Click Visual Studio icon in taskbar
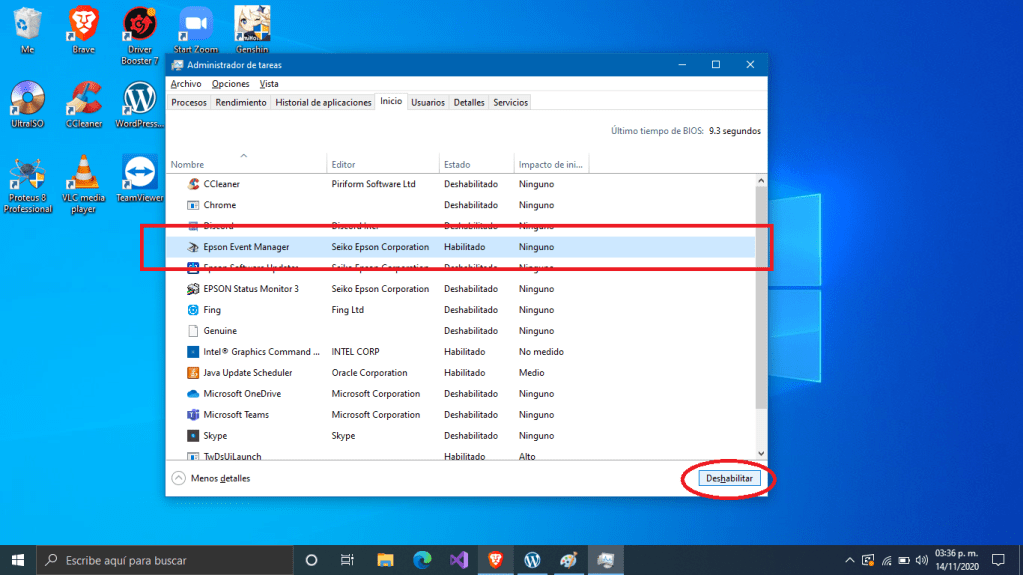The image size is (1023, 575). 458,560
